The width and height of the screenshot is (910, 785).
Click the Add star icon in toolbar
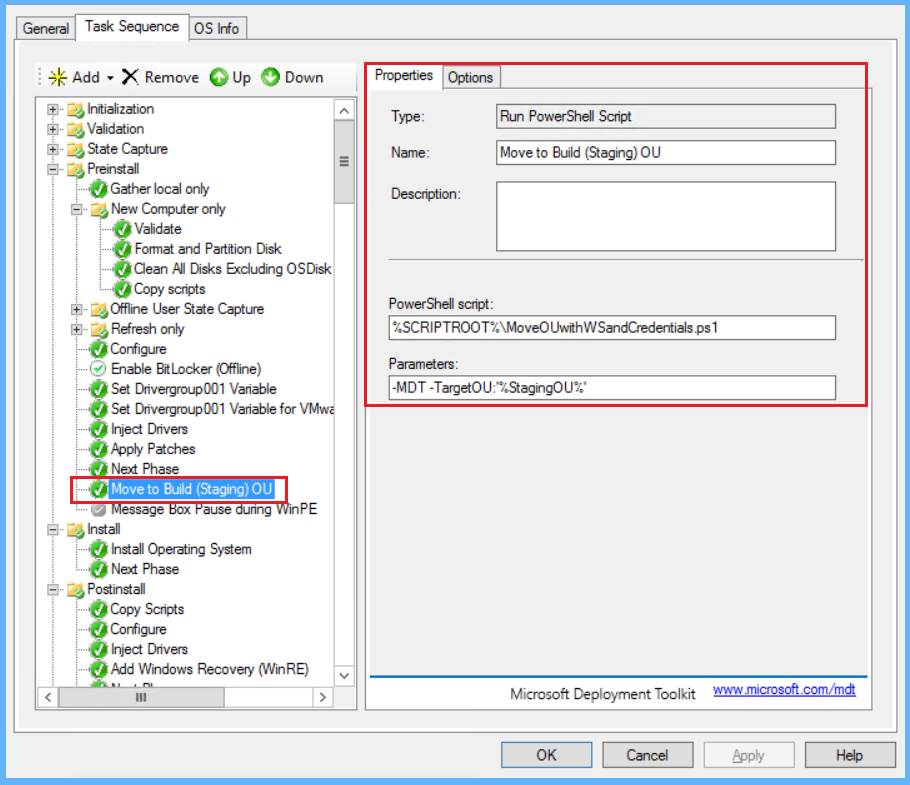[x=58, y=77]
